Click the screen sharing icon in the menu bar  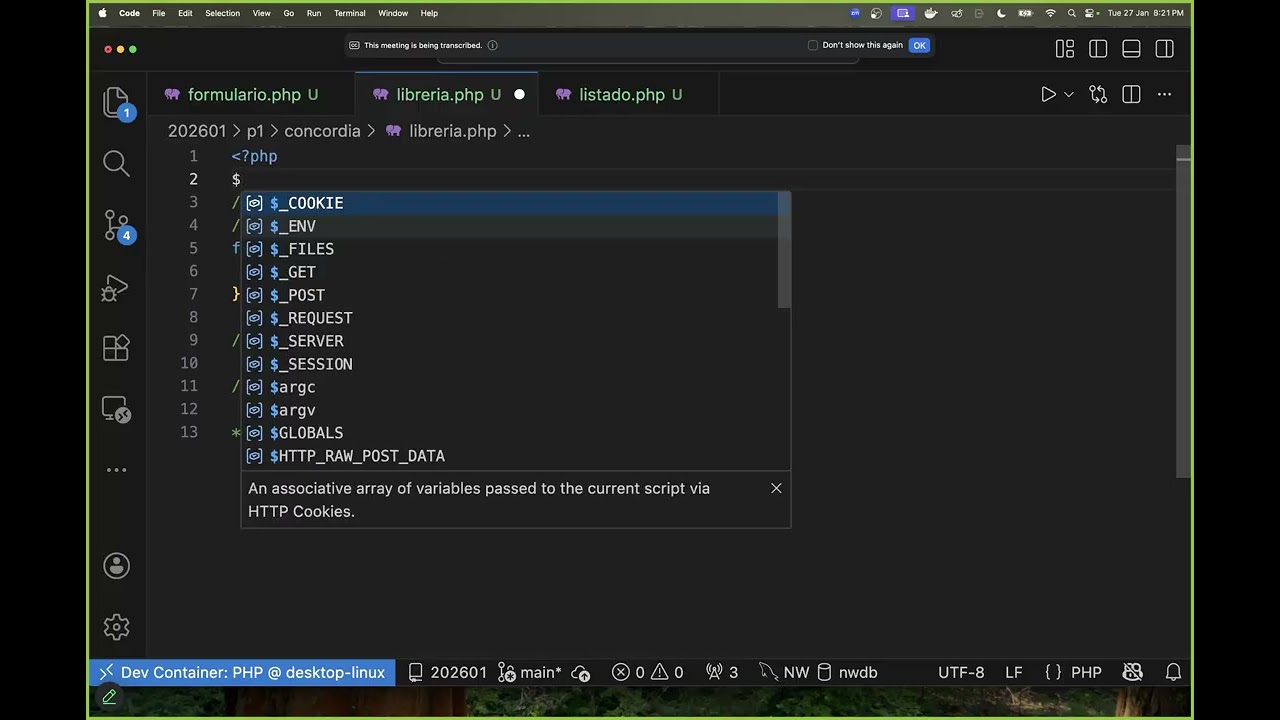tap(903, 13)
